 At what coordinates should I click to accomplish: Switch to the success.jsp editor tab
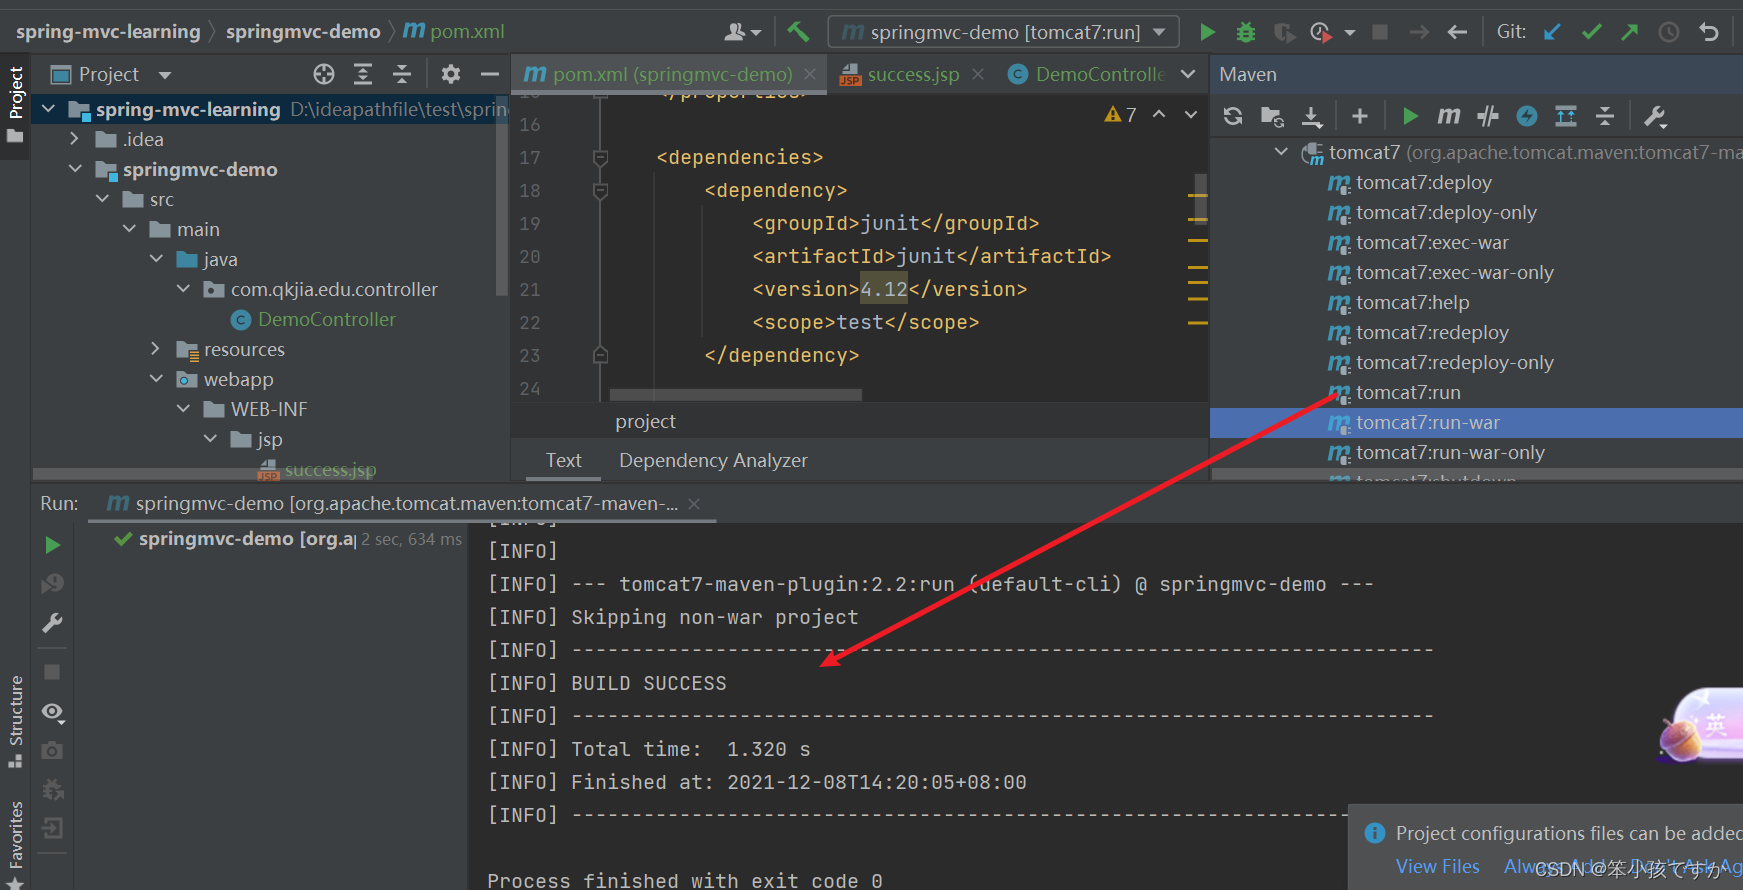click(912, 74)
